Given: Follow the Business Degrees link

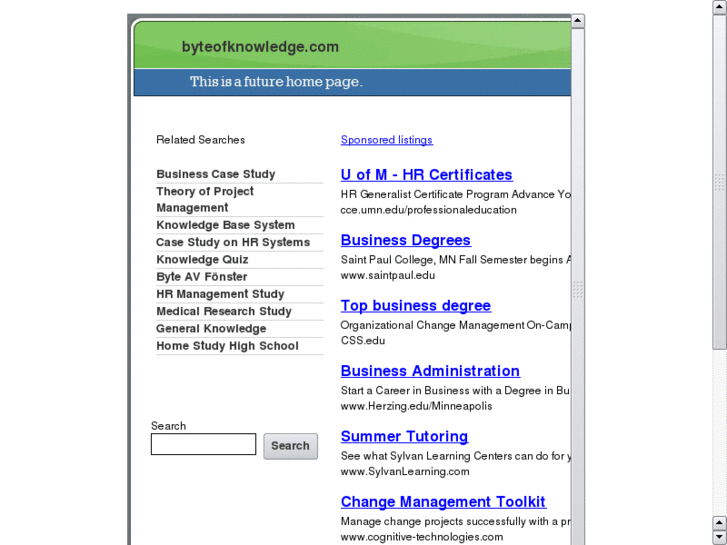Looking at the screenshot, I should pyautogui.click(x=406, y=240).
